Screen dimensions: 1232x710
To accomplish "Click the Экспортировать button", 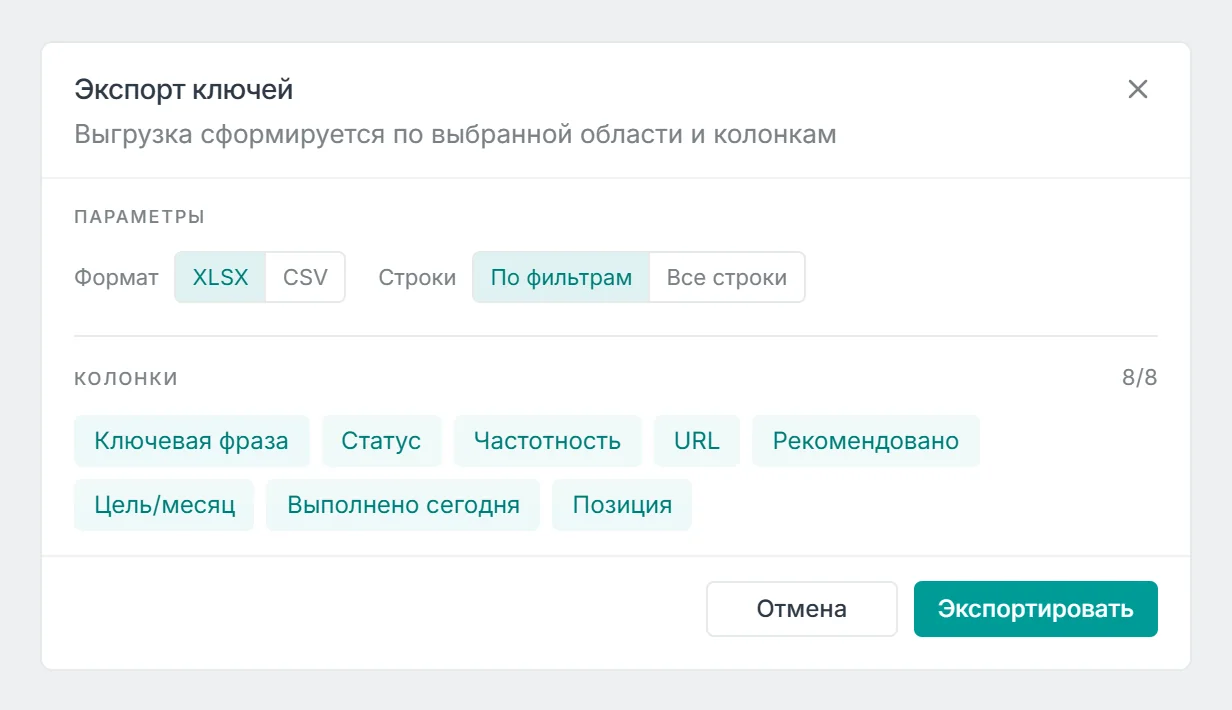I will pyautogui.click(x=1036, y=609).
